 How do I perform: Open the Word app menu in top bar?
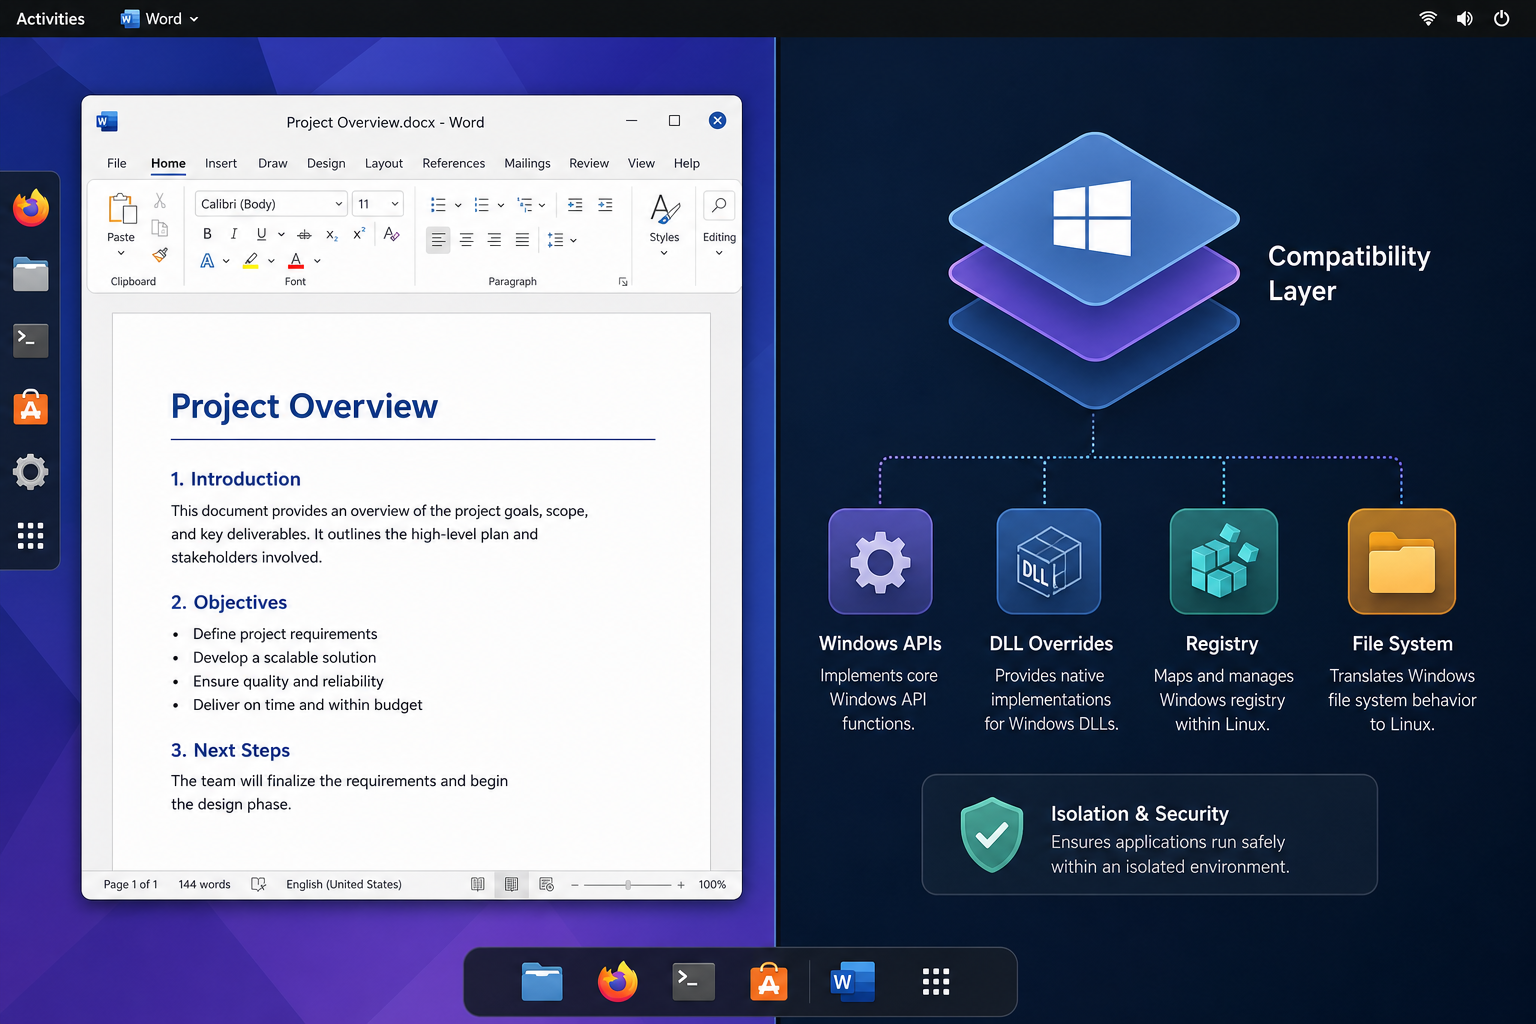tap(160, 18)
